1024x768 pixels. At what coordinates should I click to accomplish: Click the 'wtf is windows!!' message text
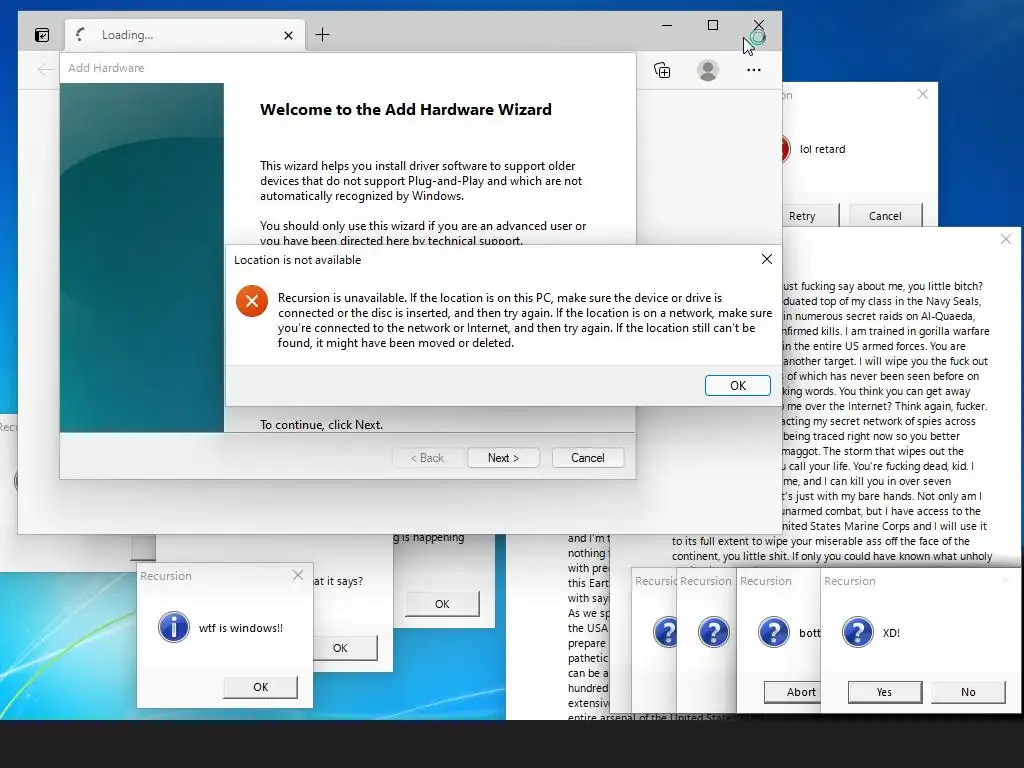tap(241, 628)
